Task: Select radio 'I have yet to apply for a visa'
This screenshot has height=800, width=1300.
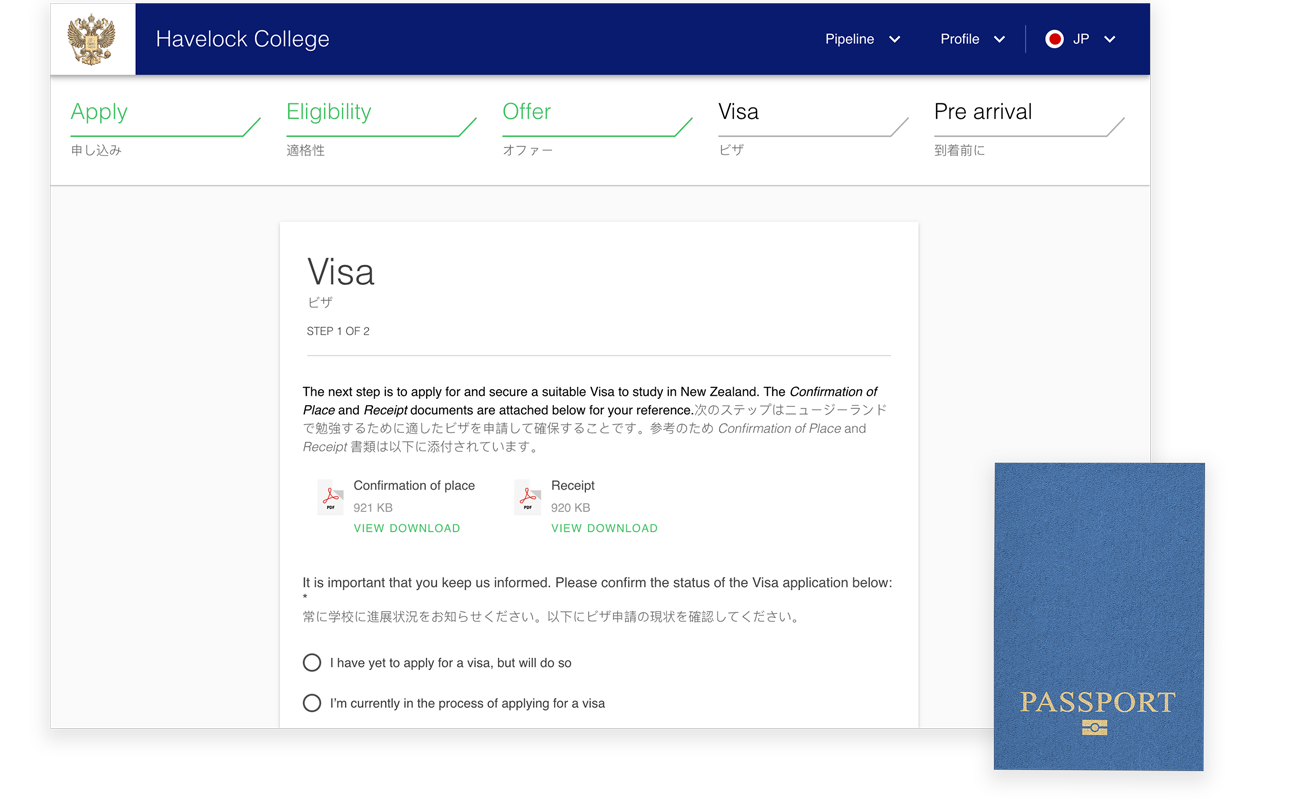Action: point(312,662)
